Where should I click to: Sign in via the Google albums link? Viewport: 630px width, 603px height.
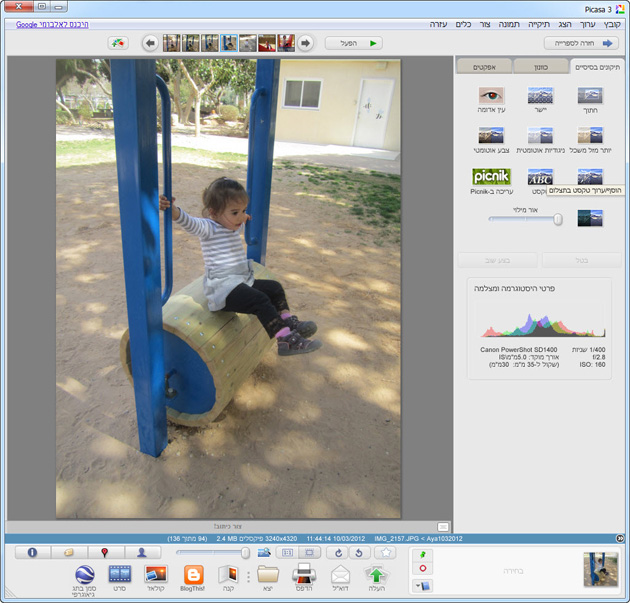point(52,25)
